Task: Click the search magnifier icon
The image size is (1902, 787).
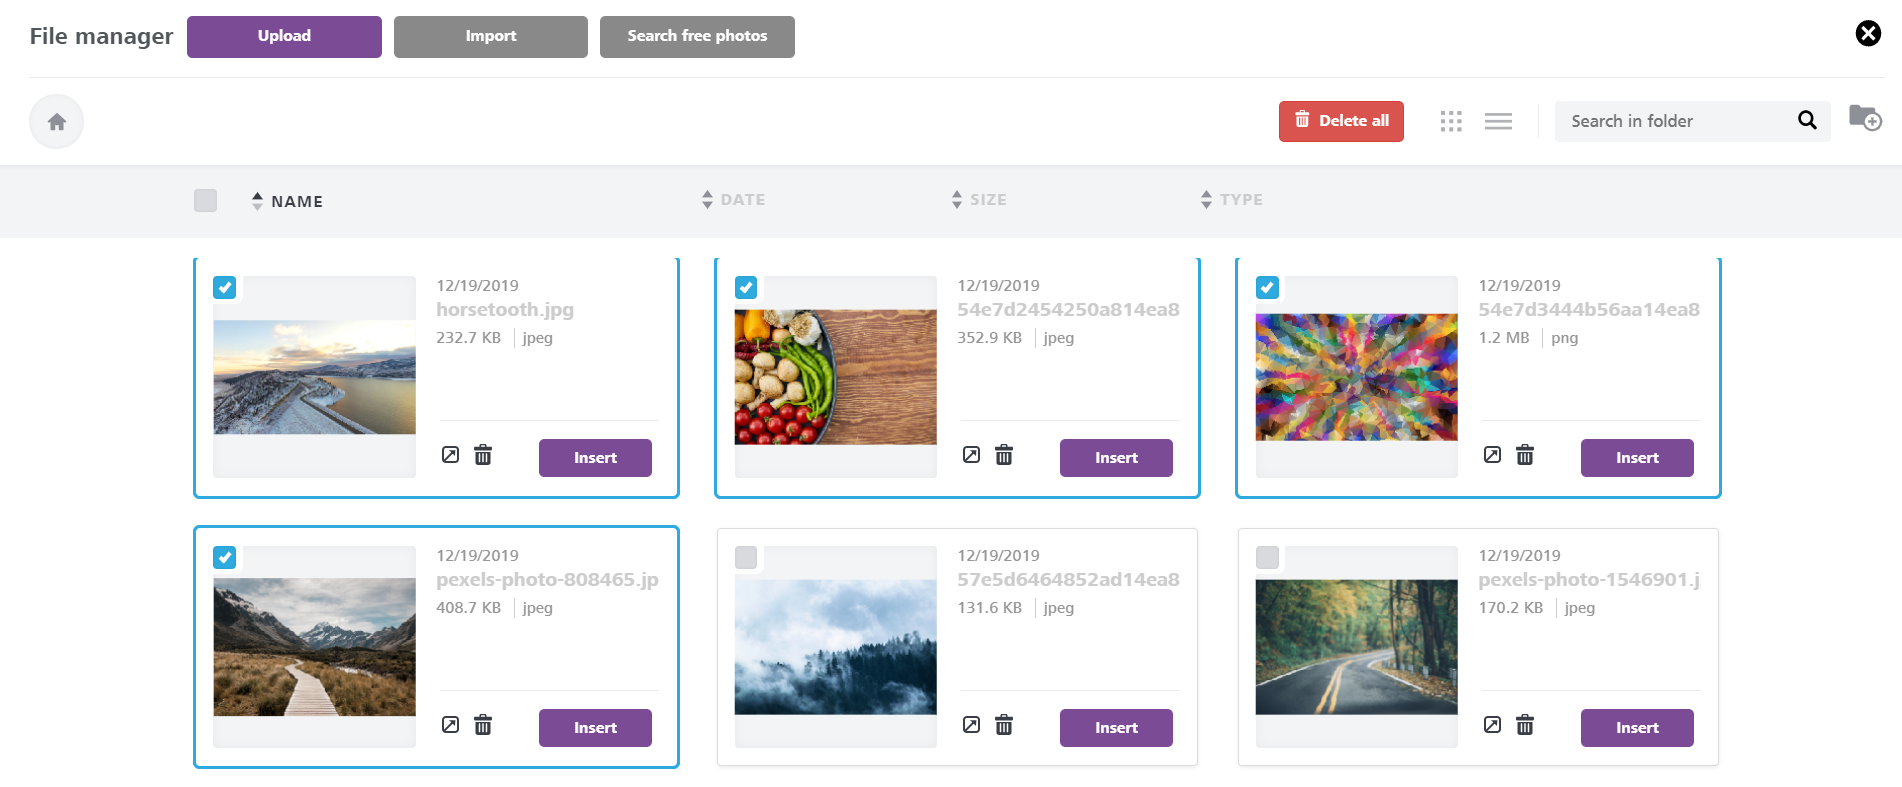Action: [1807, 120]
